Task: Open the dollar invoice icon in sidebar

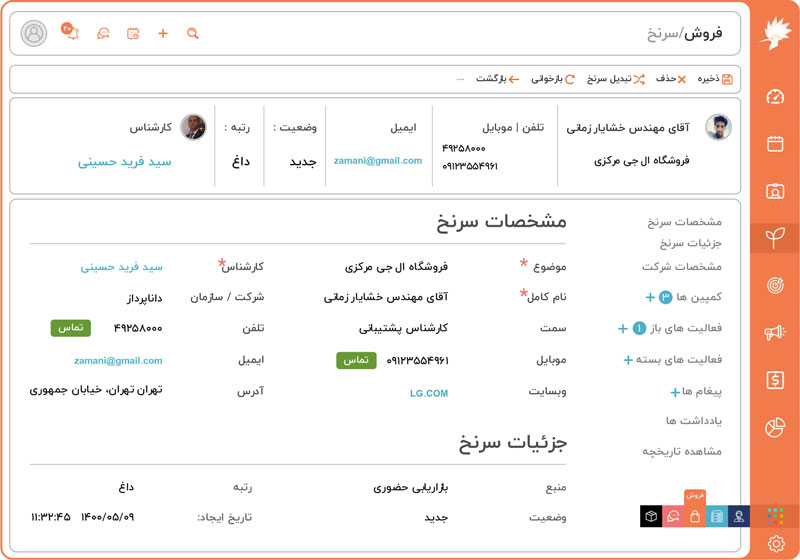Action: (x=775, y=380)
